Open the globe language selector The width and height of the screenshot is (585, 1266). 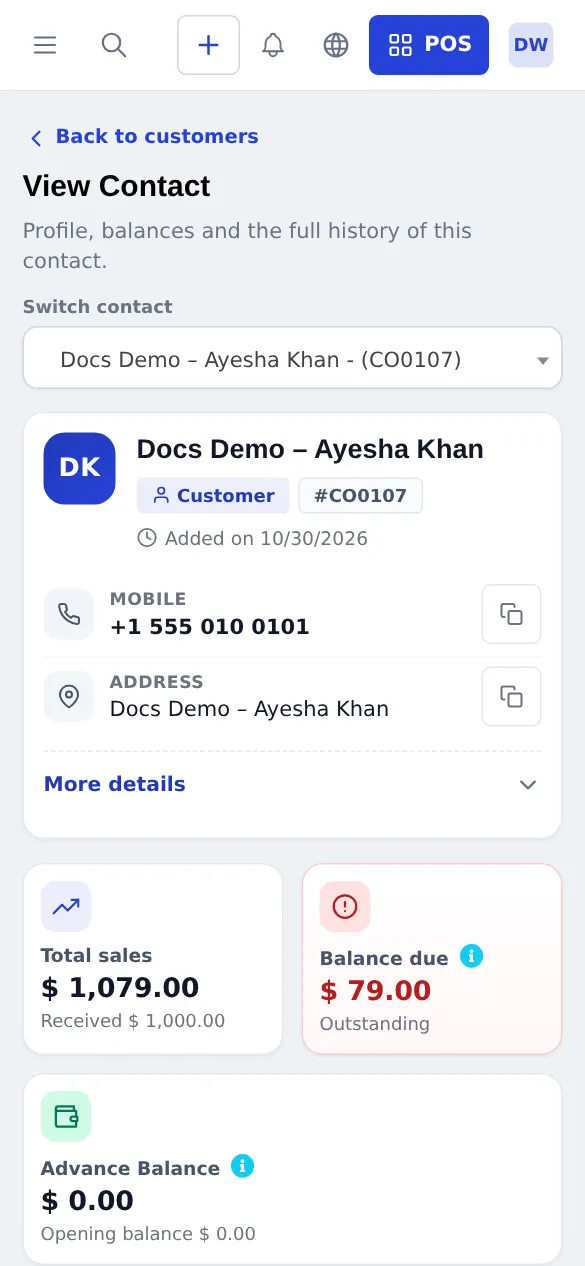click(x=336, y=45)
